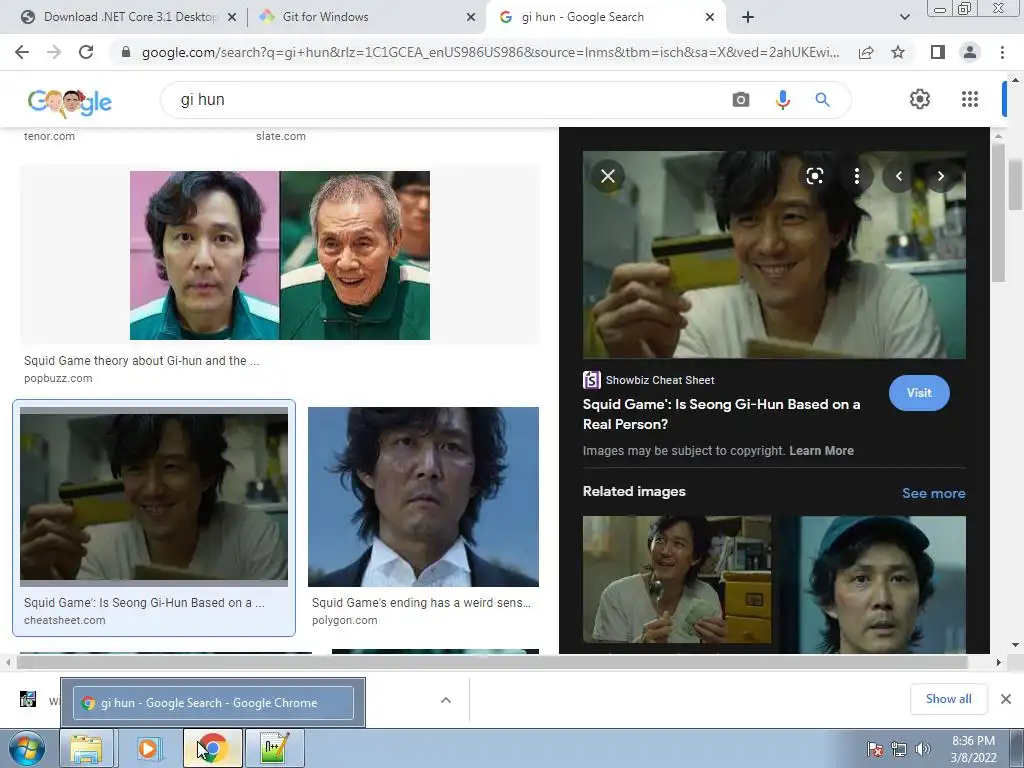Screen dimensions: 1024x768
Task: Click the tenor.com source text
Action: pos(49,136)
